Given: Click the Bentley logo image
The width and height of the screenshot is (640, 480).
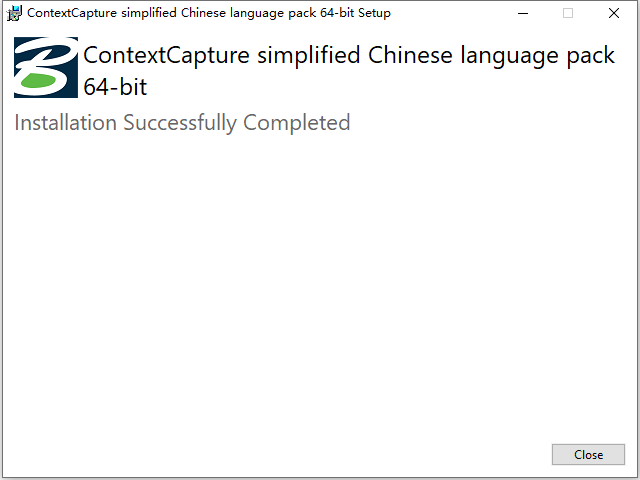Looking at the screenshot, I should click(x=46, y=67).
